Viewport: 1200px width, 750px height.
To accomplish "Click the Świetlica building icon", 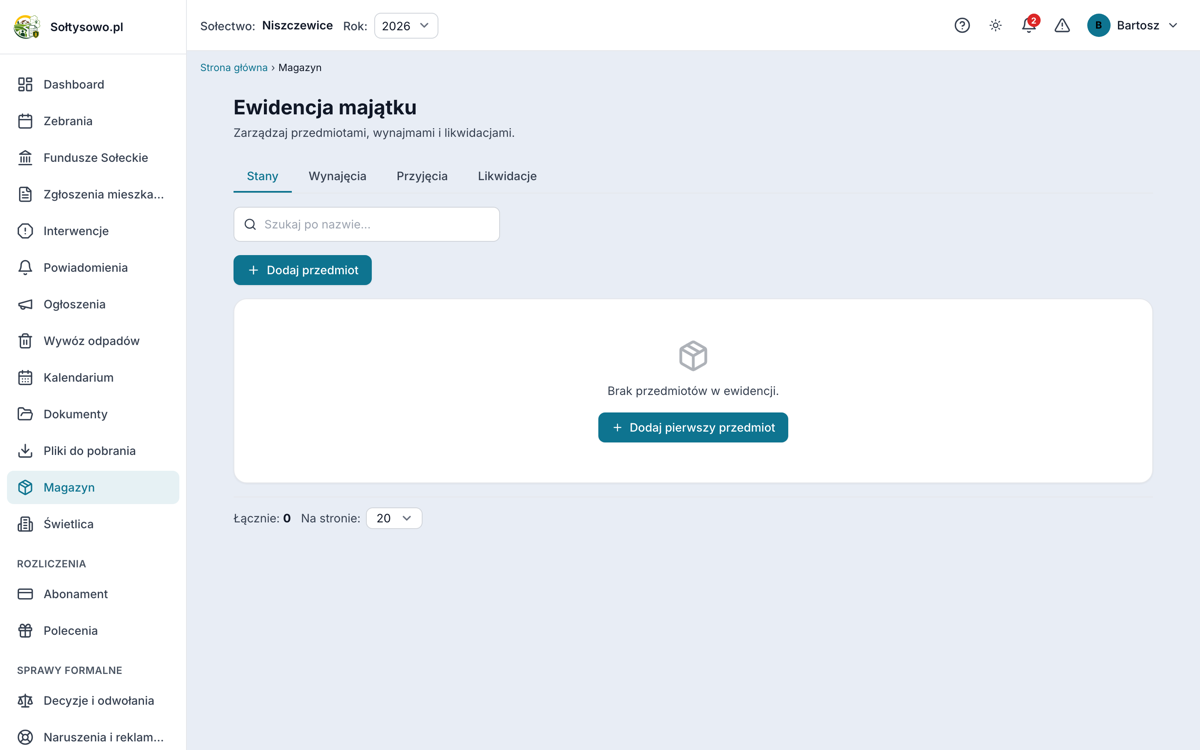I will (x=25, y=524).
